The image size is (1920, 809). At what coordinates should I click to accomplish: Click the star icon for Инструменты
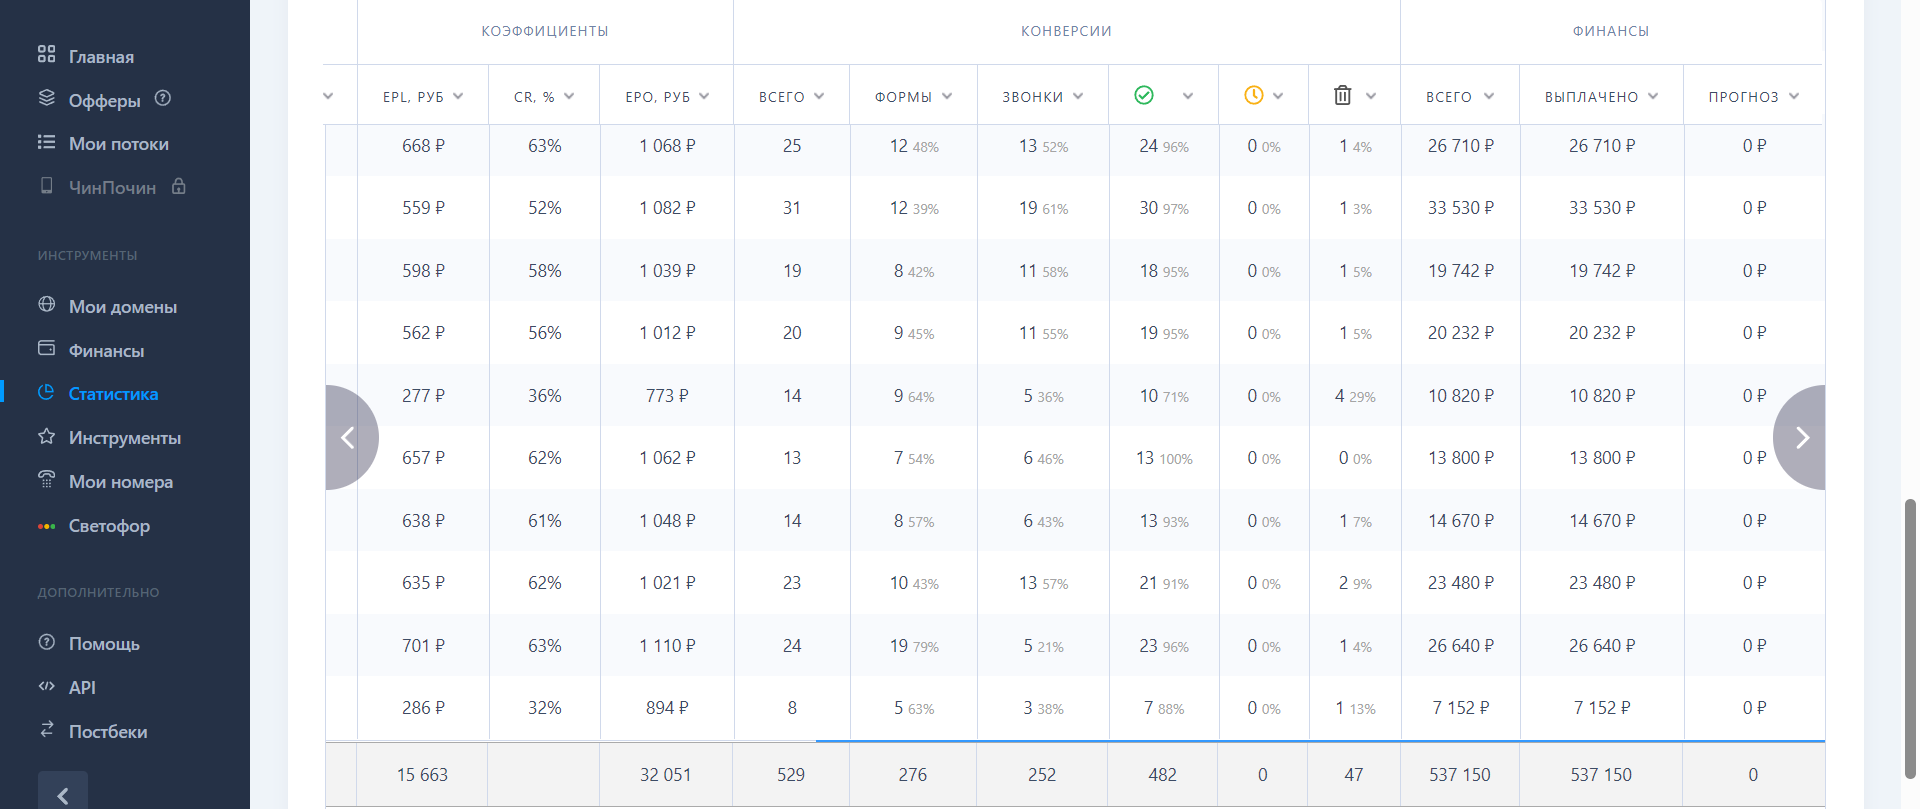46,436
